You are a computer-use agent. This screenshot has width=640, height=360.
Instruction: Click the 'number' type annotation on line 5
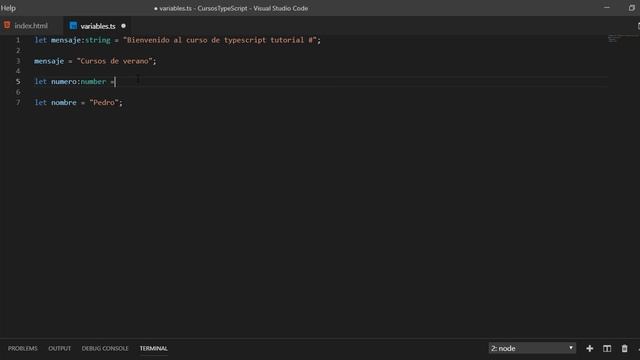coord(93,82)
